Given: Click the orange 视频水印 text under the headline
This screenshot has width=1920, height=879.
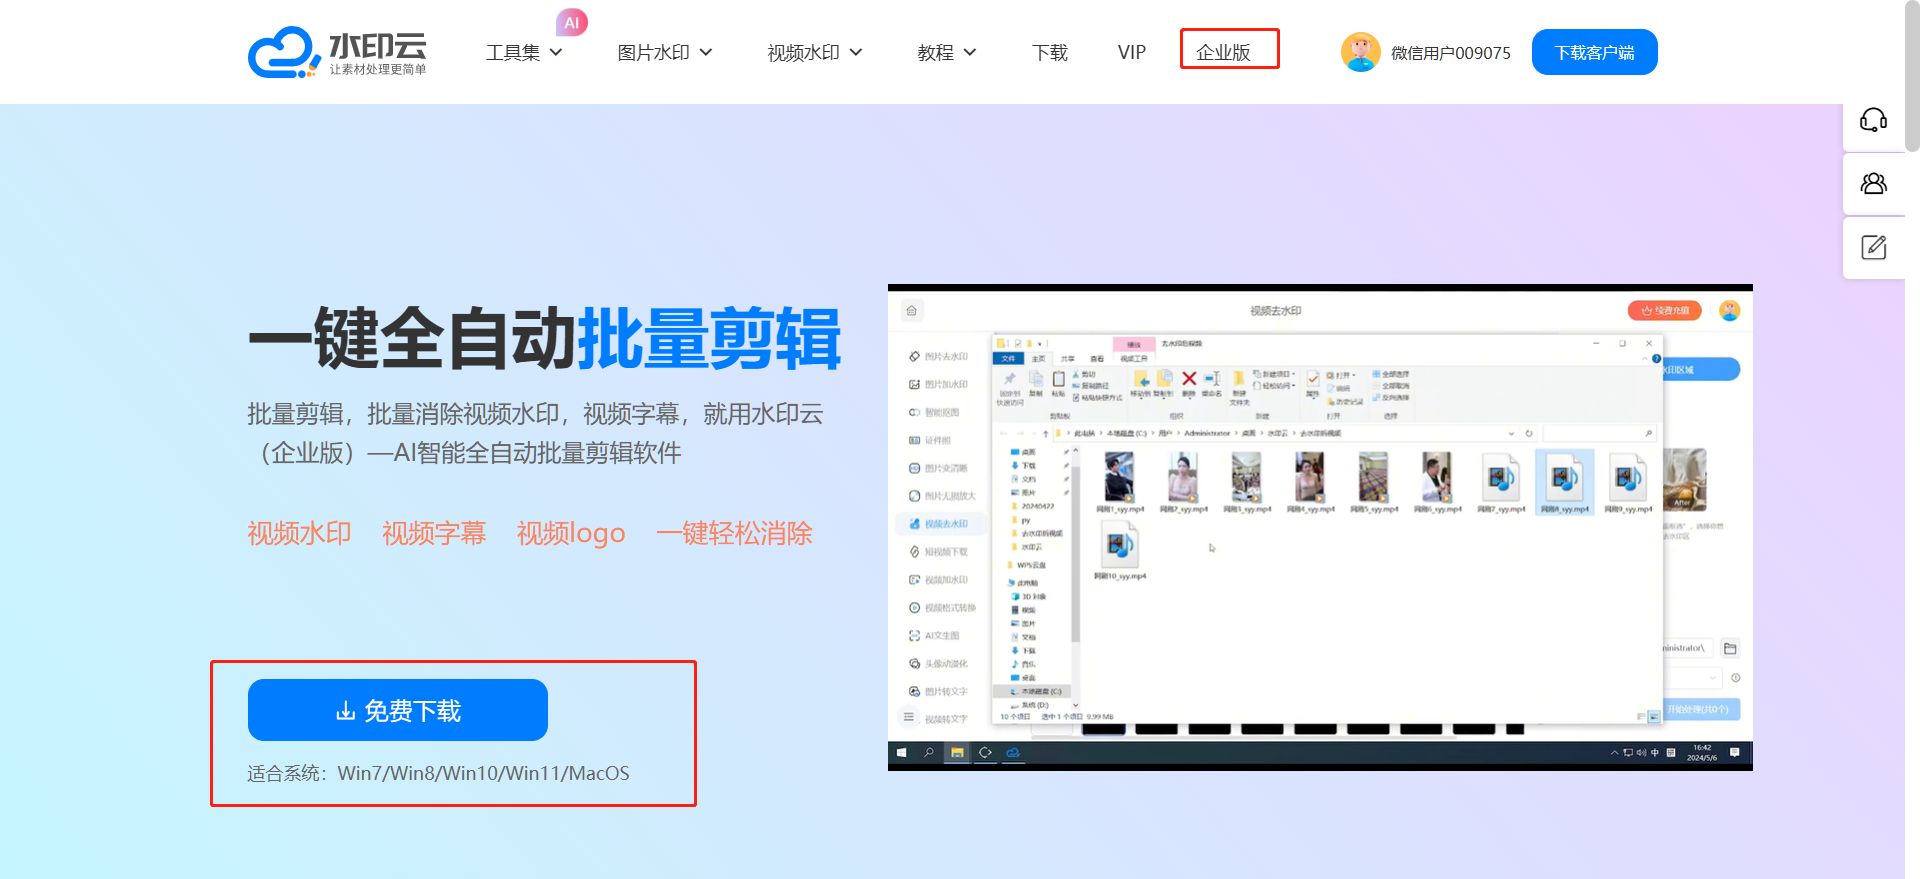Looking at the screenshot, I should (299, 533).
